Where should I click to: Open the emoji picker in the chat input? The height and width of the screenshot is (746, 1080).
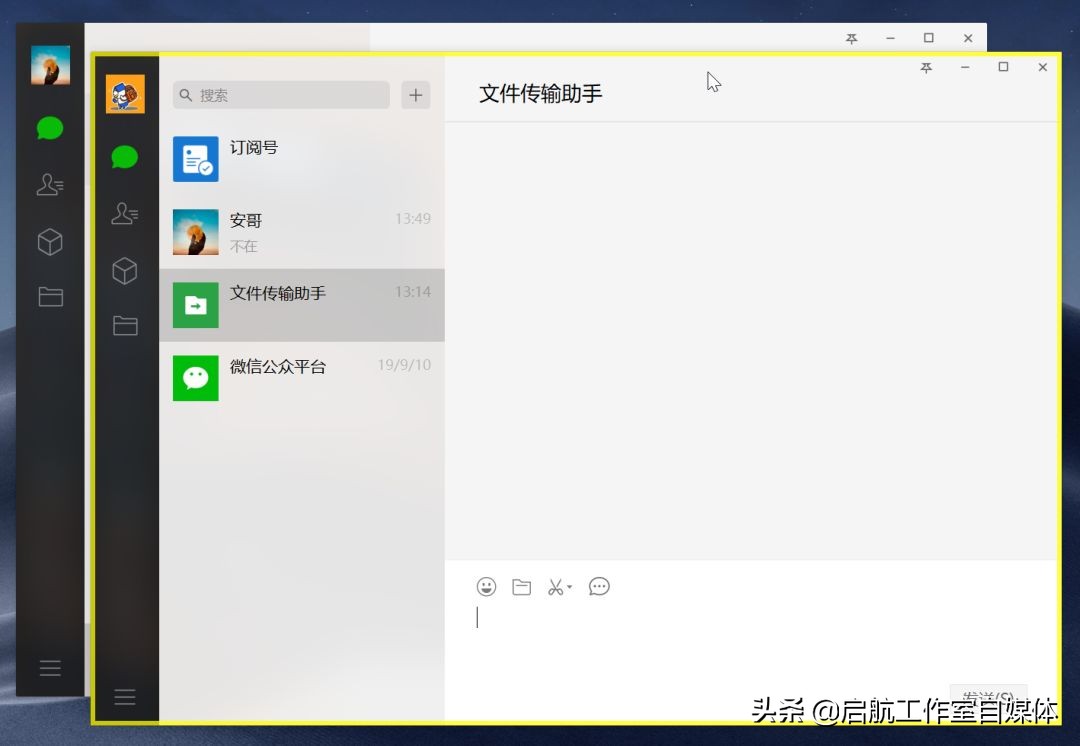pos(487,587)
